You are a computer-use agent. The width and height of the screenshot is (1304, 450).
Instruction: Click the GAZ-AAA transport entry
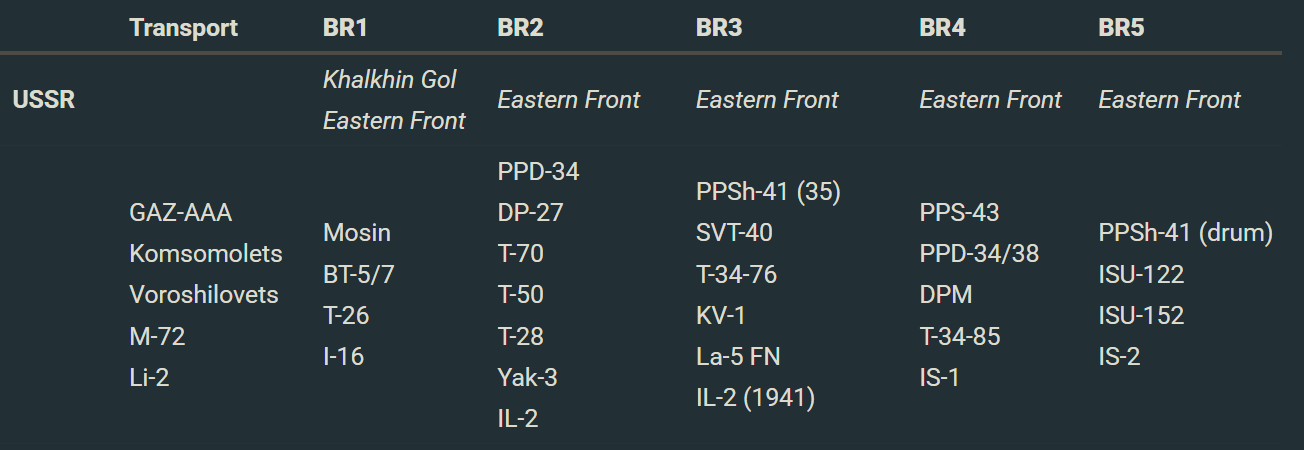tap(181, 213)
